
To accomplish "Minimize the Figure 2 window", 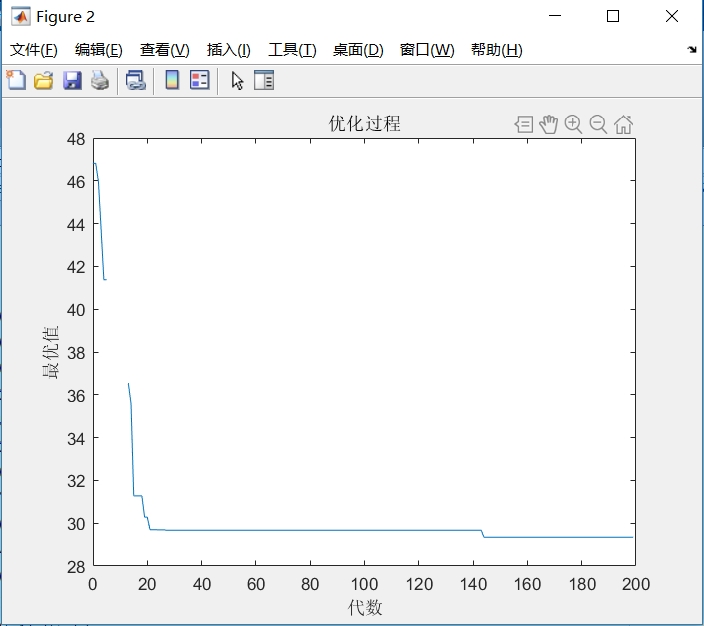I will 555,16.
